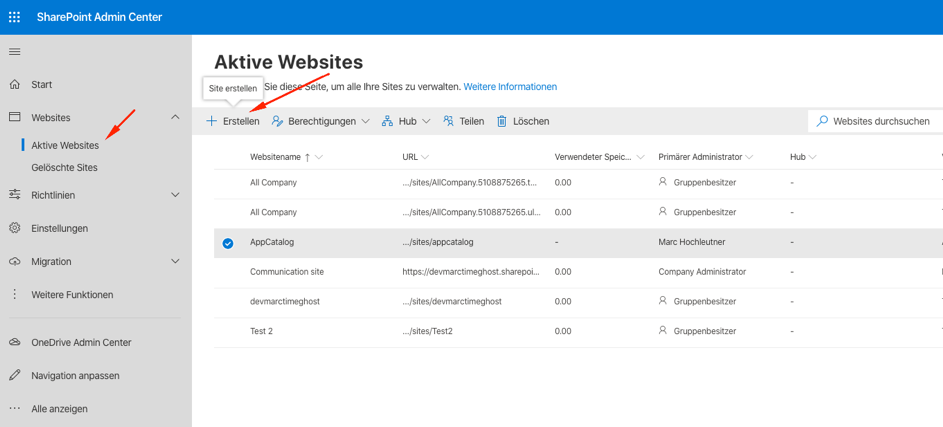Open the Hub column header chevron
Image resolution: width=943 pixels, height=427 pixels.
pyautogui.click(x=812, y=157)
